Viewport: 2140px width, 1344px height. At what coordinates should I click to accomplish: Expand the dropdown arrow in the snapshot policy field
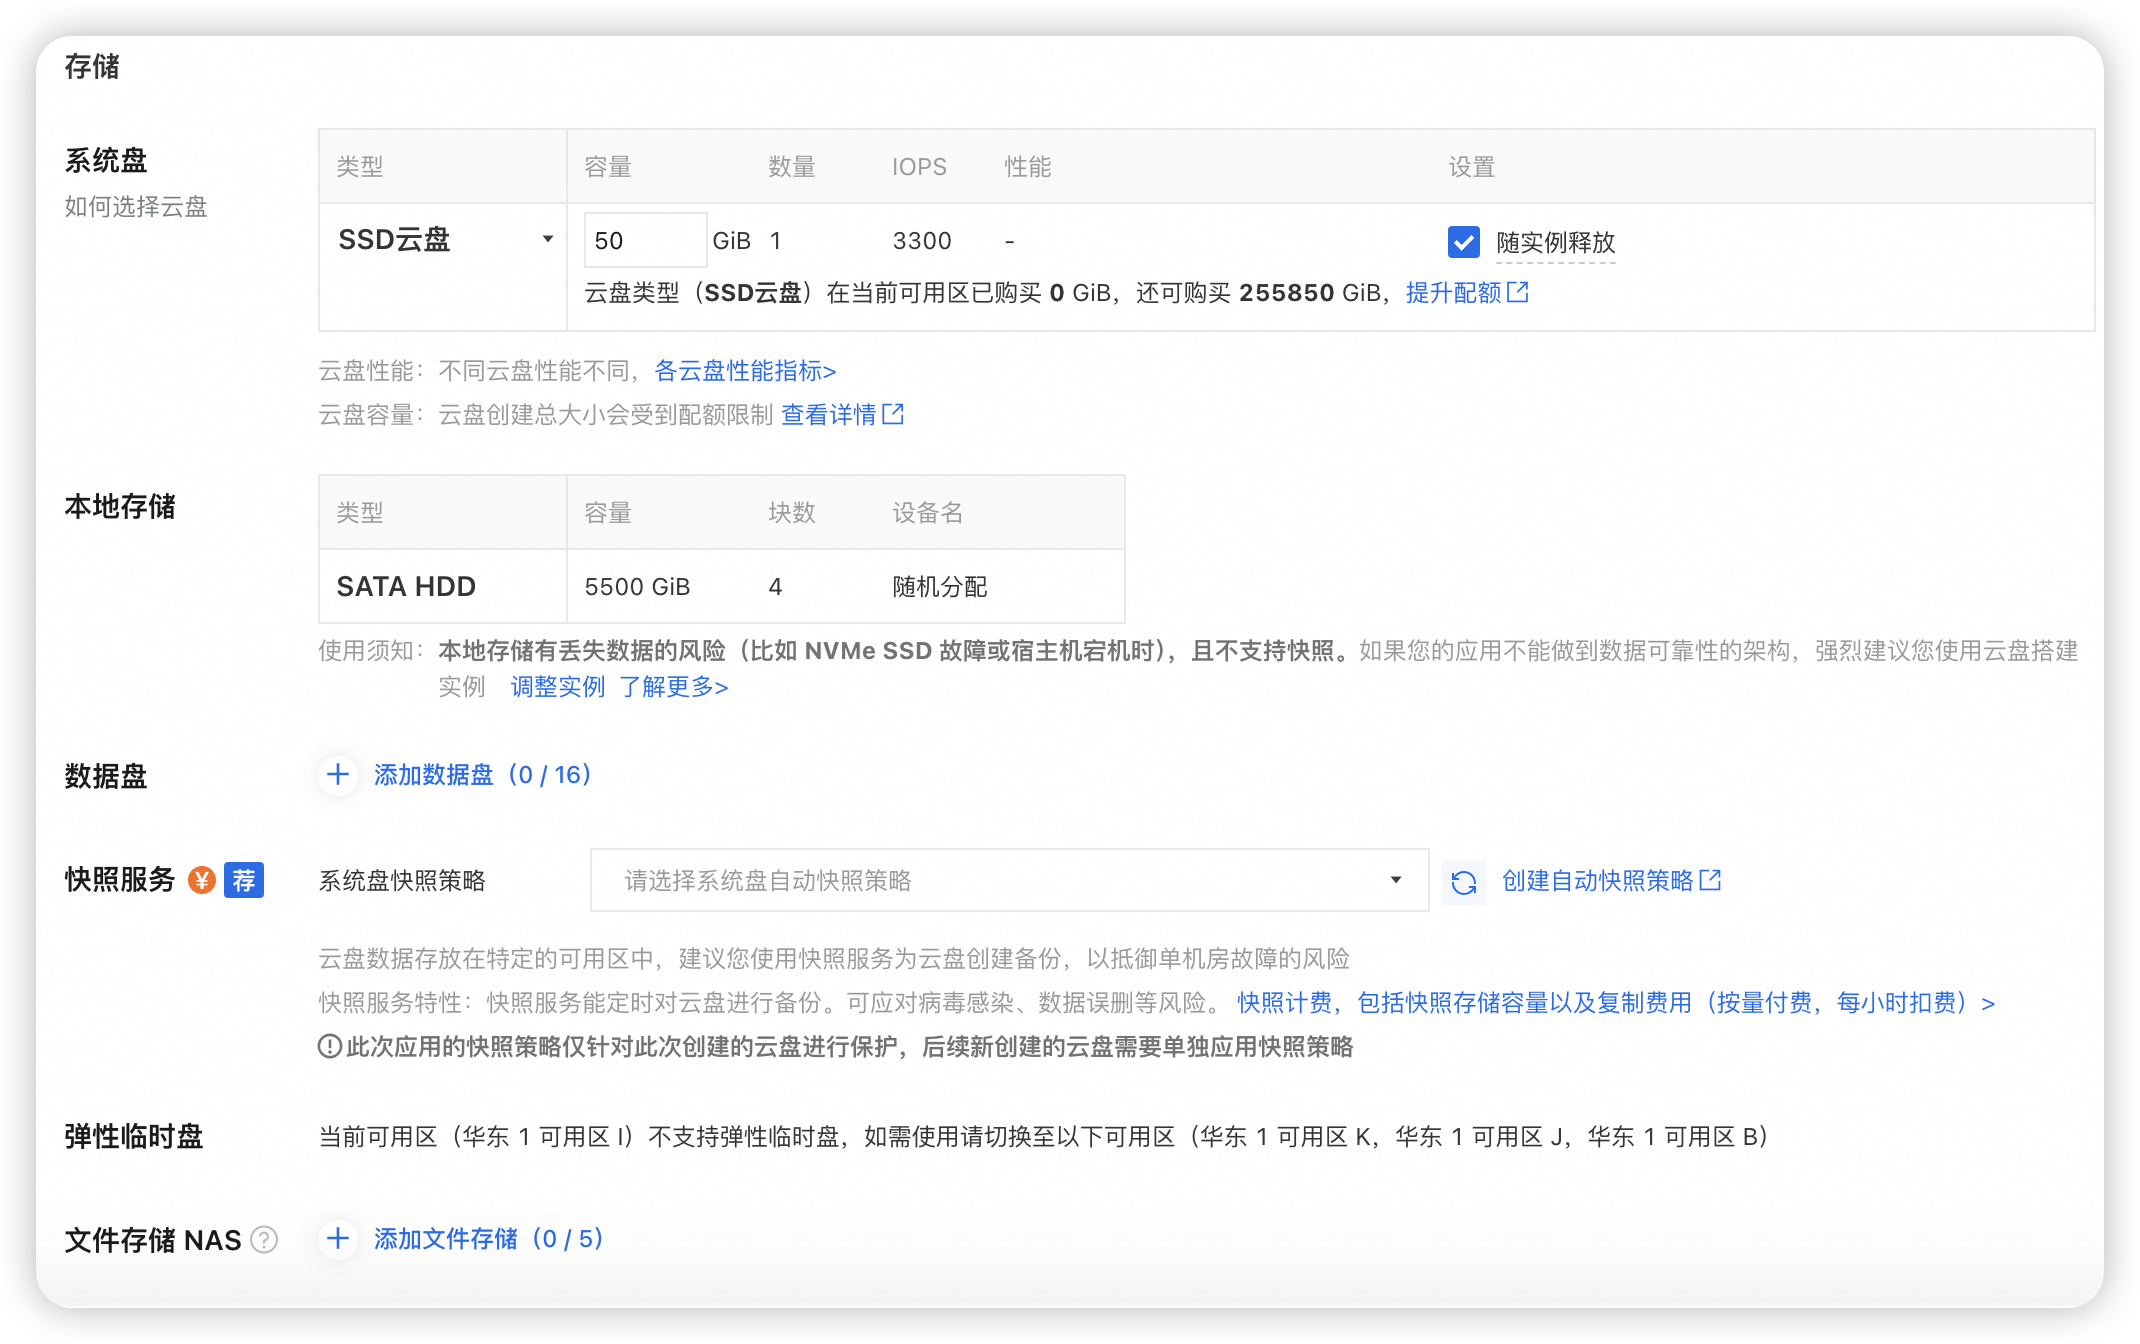point(1396,881)
